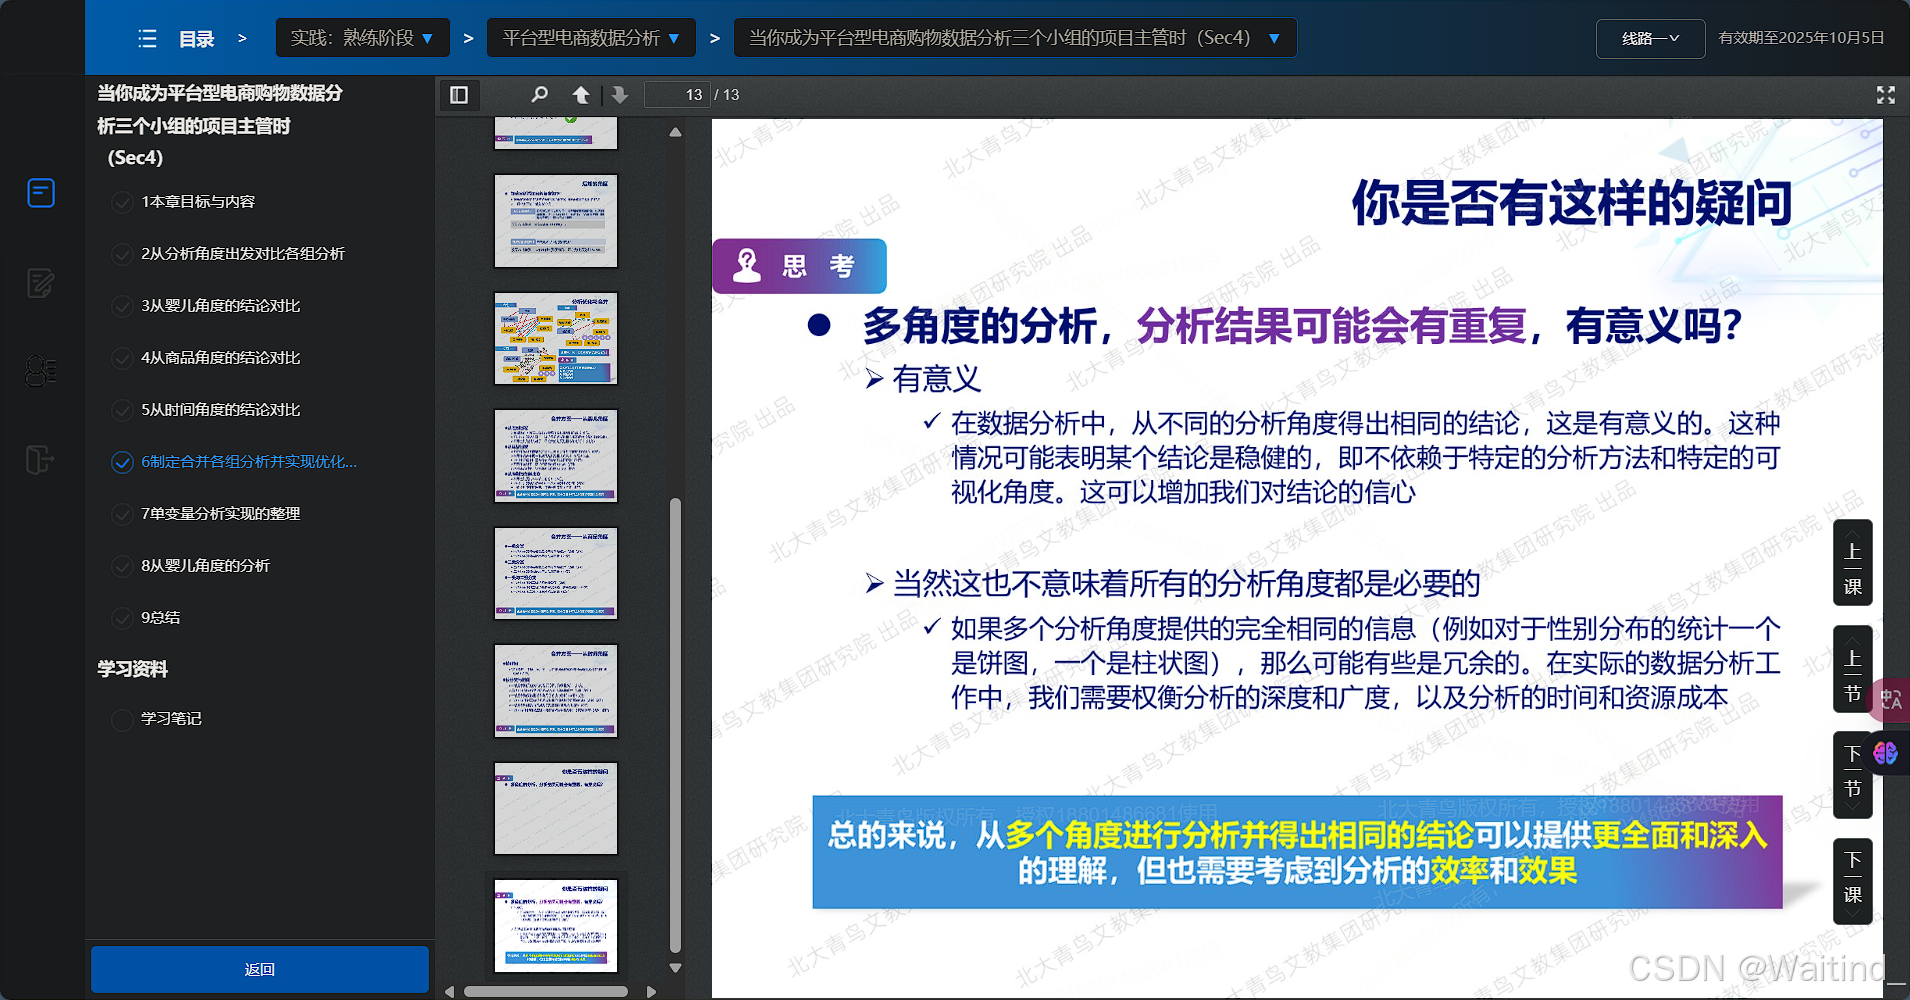Select the colorful flowchart slide thumbnail
The image size is (1910, 1000).
coord(556,338)
